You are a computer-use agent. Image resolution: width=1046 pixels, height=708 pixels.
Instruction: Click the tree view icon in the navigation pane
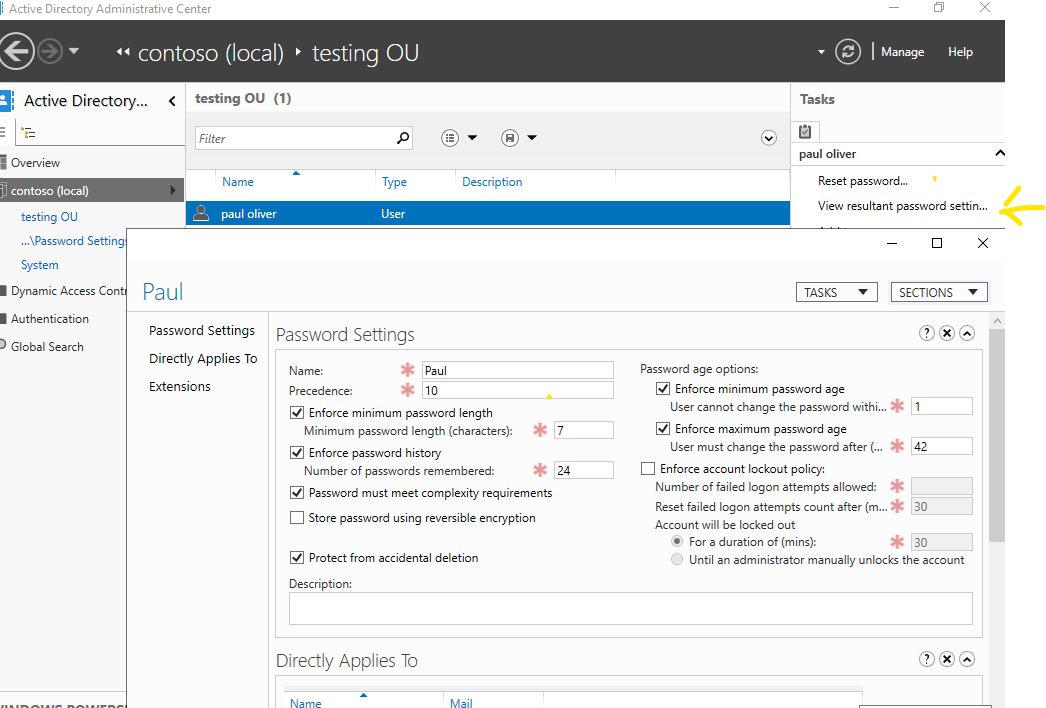point(28,131)
